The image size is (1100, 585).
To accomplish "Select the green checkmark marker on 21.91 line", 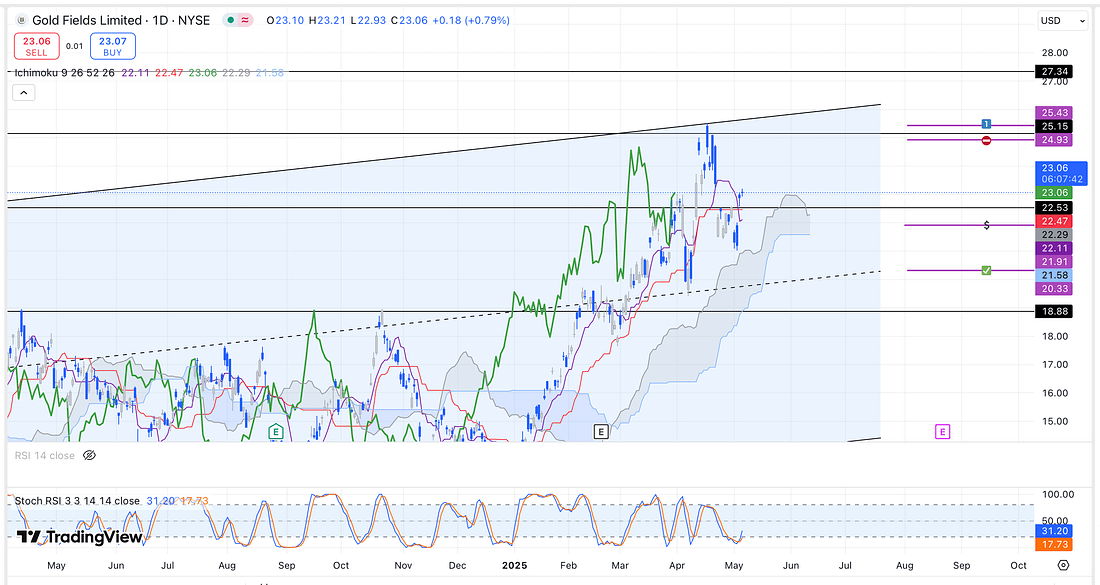I will (986, 270).
